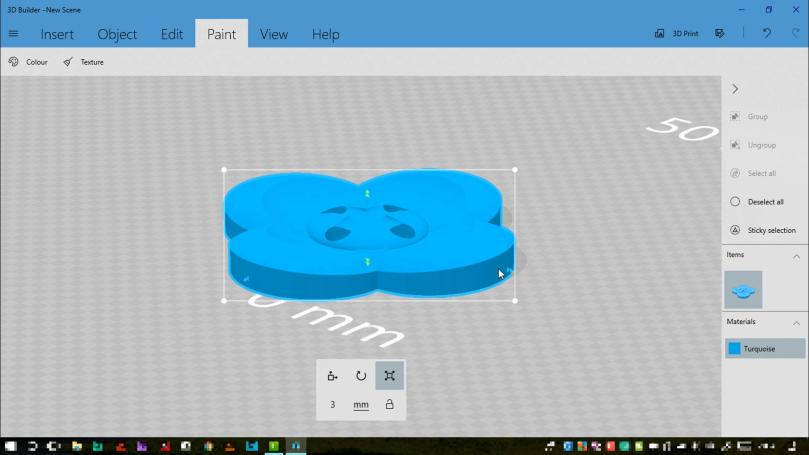Collapse the Materials section
The image size is (809, 455).
point(796,323)
